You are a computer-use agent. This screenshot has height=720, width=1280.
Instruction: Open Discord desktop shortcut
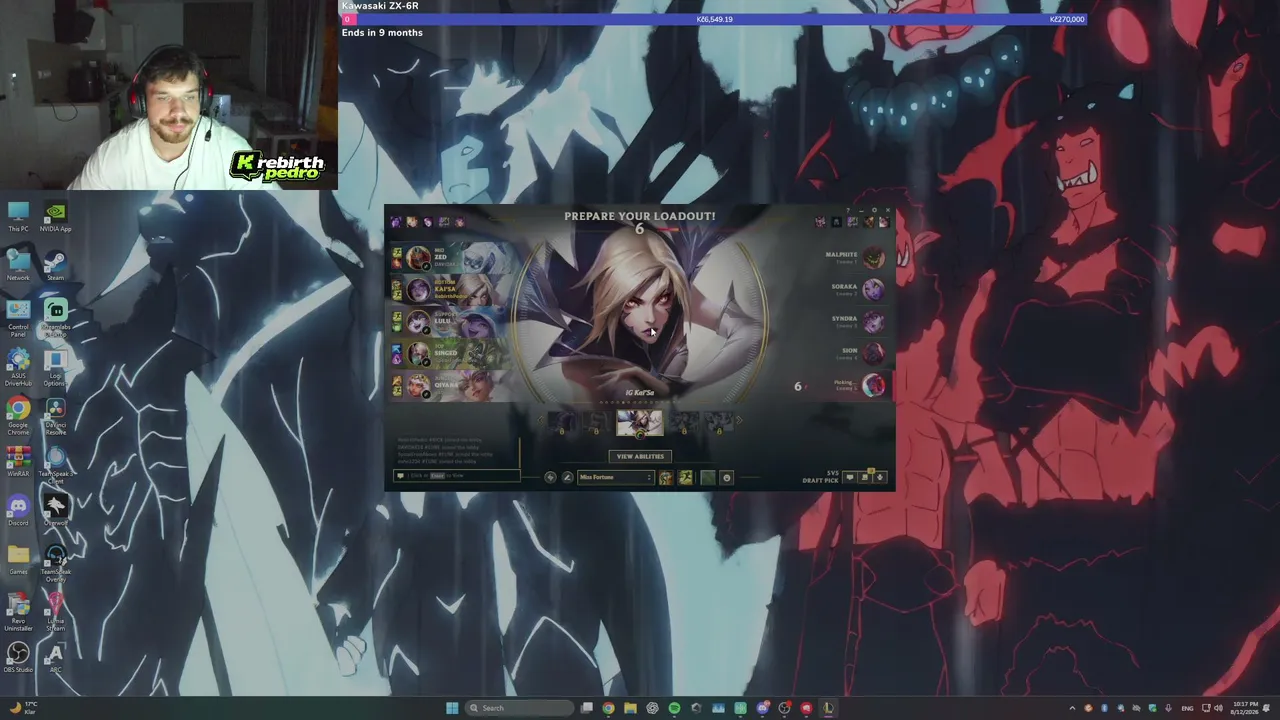coord(18,511)
